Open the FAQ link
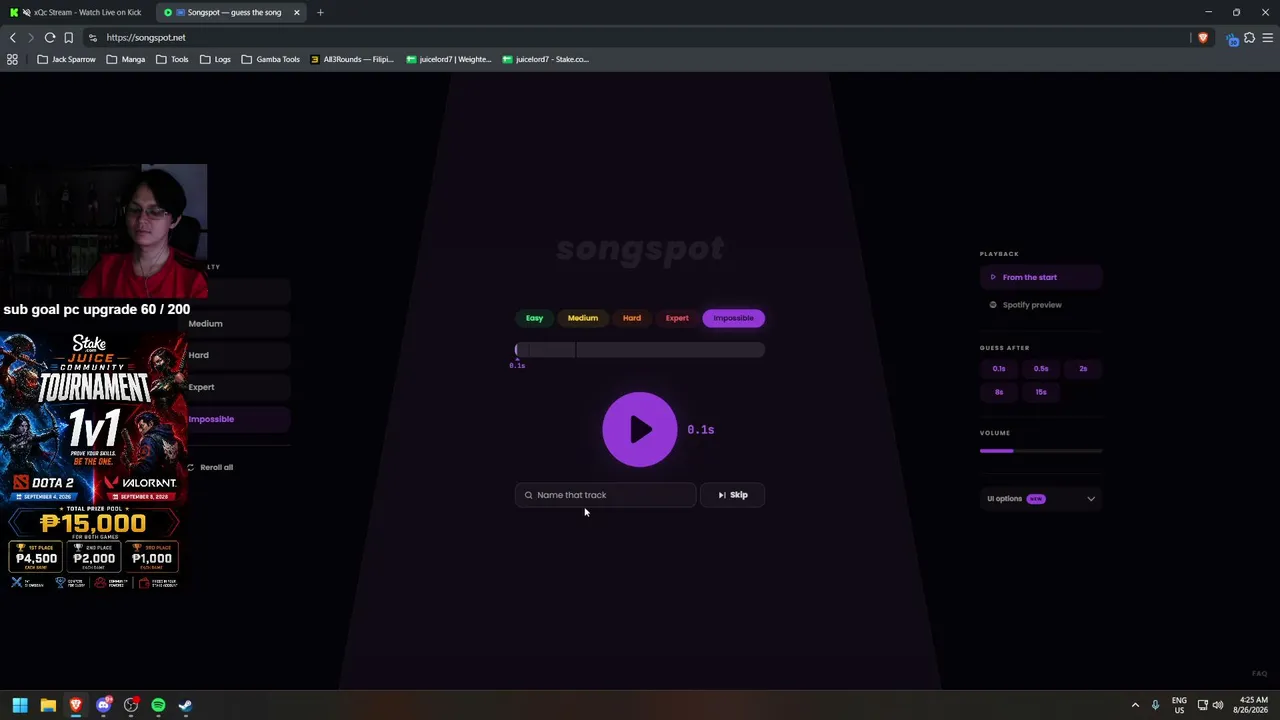Screen dimensions: 1280x720 tap(1259, 674)
